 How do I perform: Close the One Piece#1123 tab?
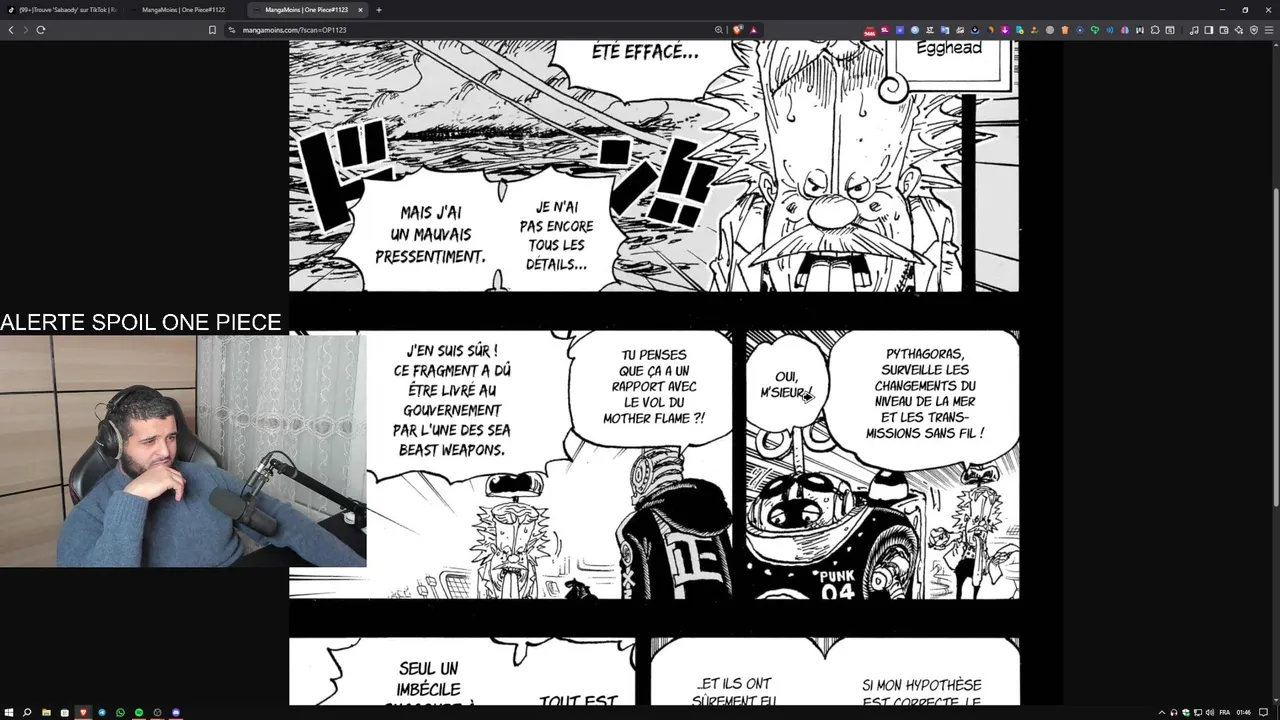point(361,10)
